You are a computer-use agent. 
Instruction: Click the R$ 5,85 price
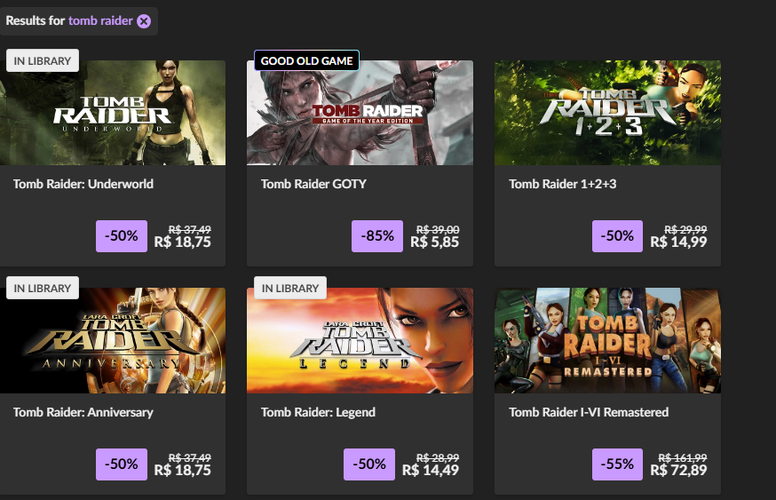[435, 242]
